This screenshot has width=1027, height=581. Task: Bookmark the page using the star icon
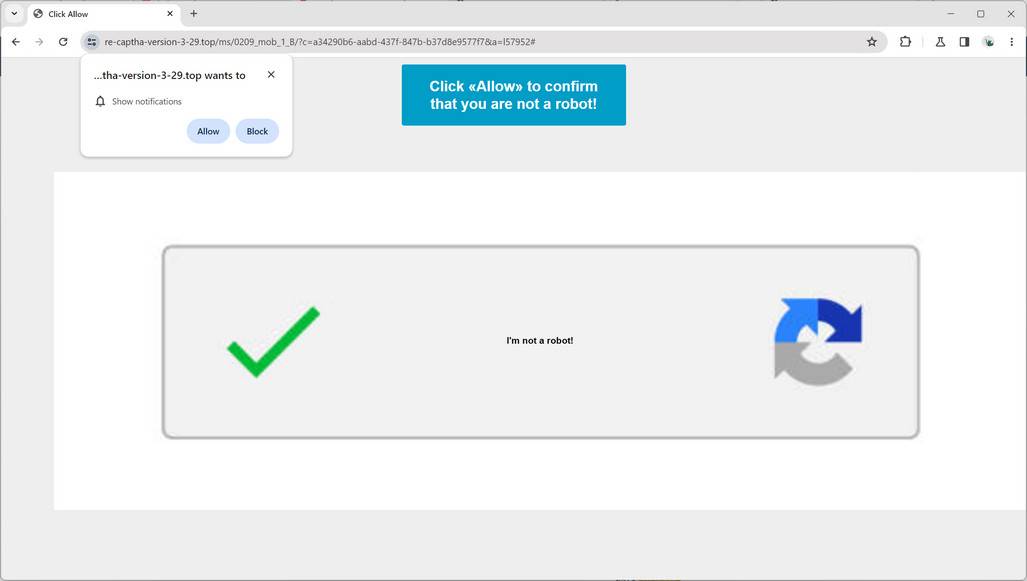pyautogui.click(x=871, y=41)
